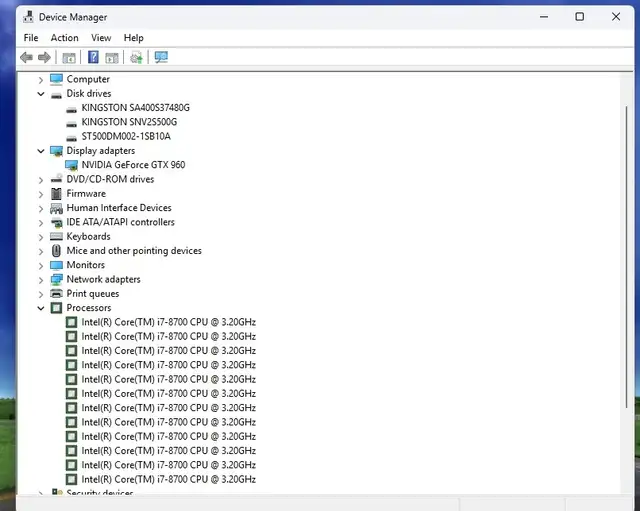640x511 pixels.
Task: Open the Action menu
Action: click(64, 38)
